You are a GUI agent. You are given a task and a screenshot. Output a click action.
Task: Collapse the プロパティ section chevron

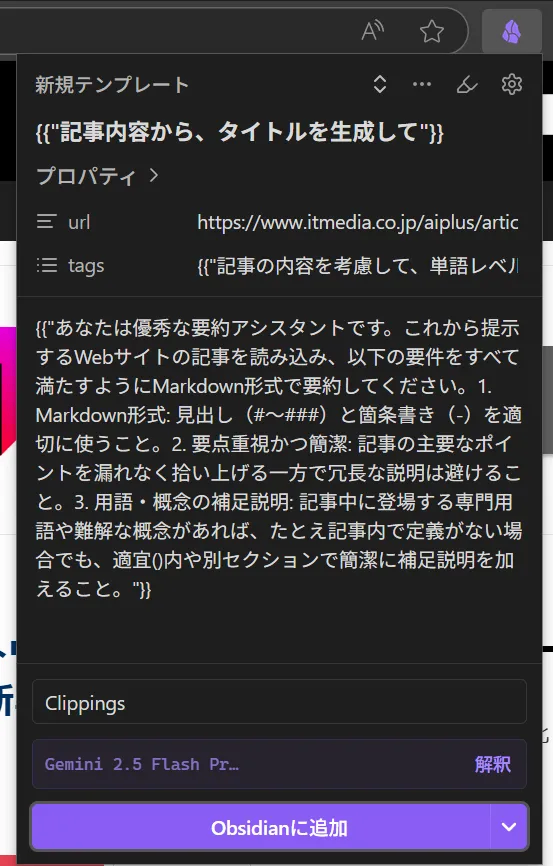(x=154, y=176)
